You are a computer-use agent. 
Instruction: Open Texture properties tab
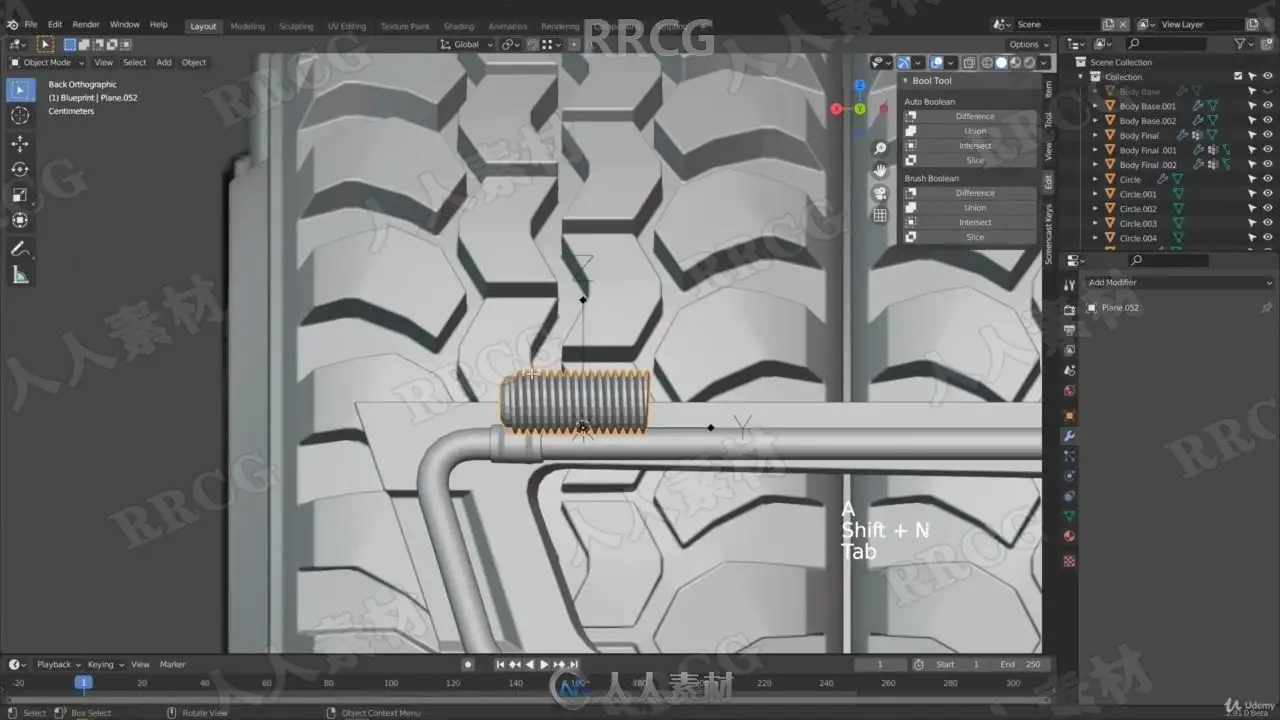tap(1069, 561)
